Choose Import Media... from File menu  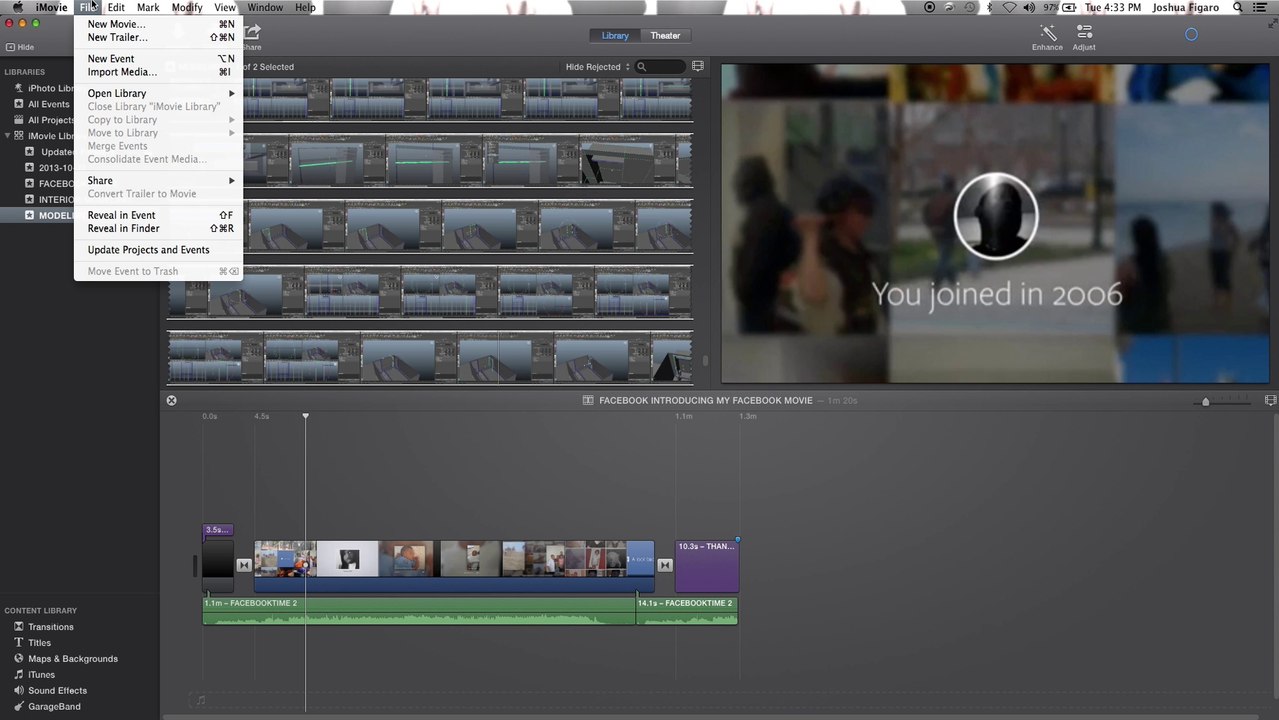160,72
